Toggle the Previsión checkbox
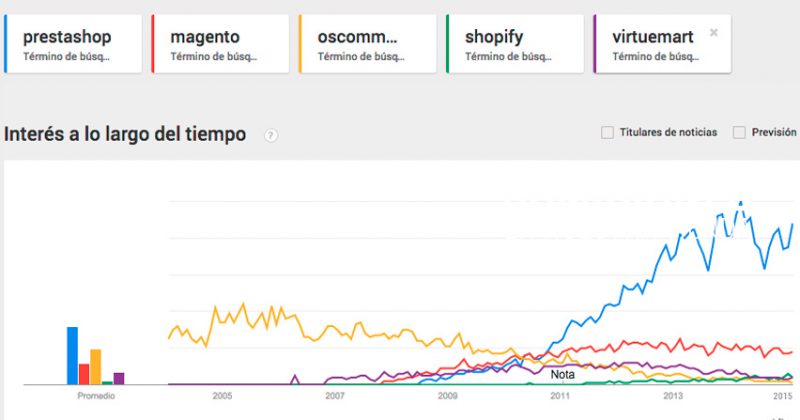The image size is (800, 420). click(740, 132)
